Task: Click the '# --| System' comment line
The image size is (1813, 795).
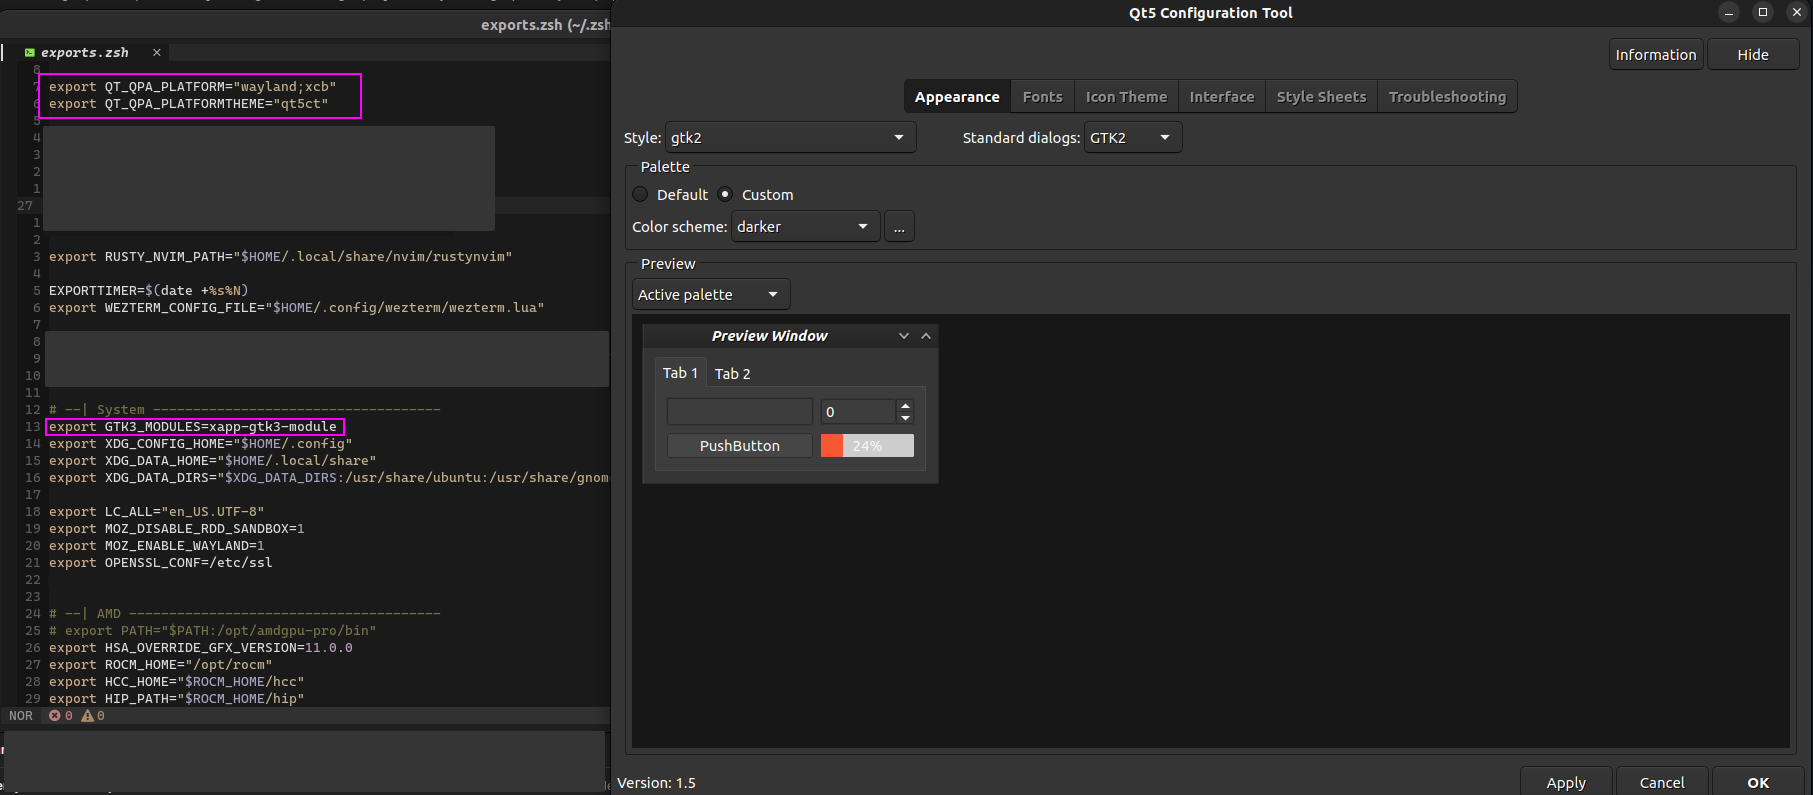Action: 245,410
